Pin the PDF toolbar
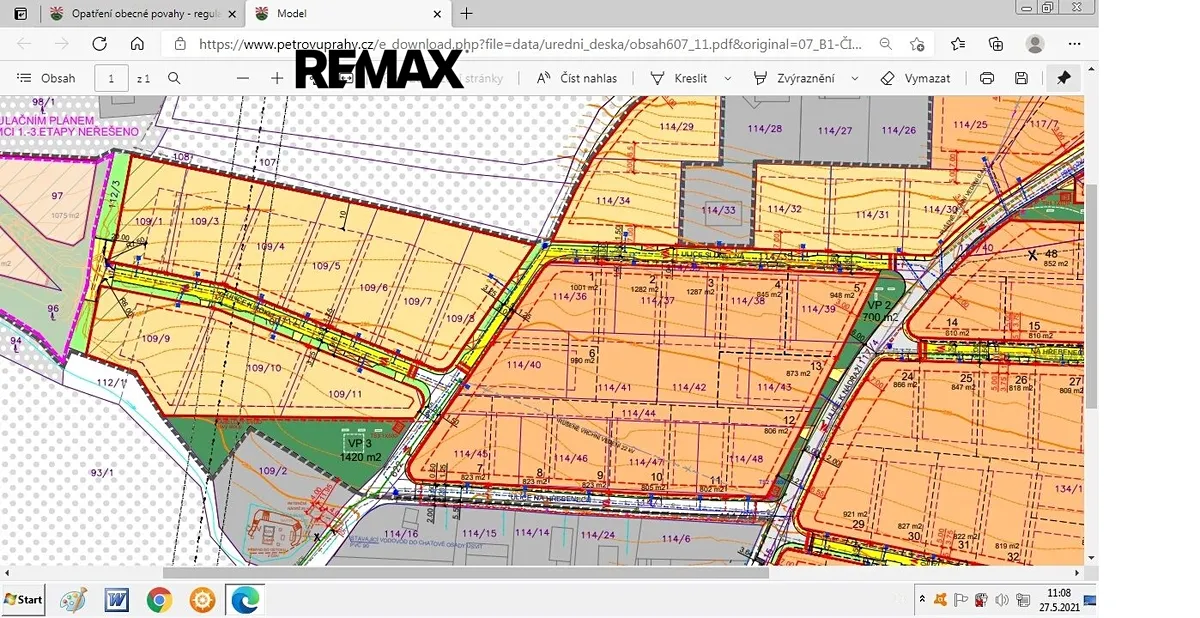This screenshot has height=618, width=1200. coord(1064,78)
